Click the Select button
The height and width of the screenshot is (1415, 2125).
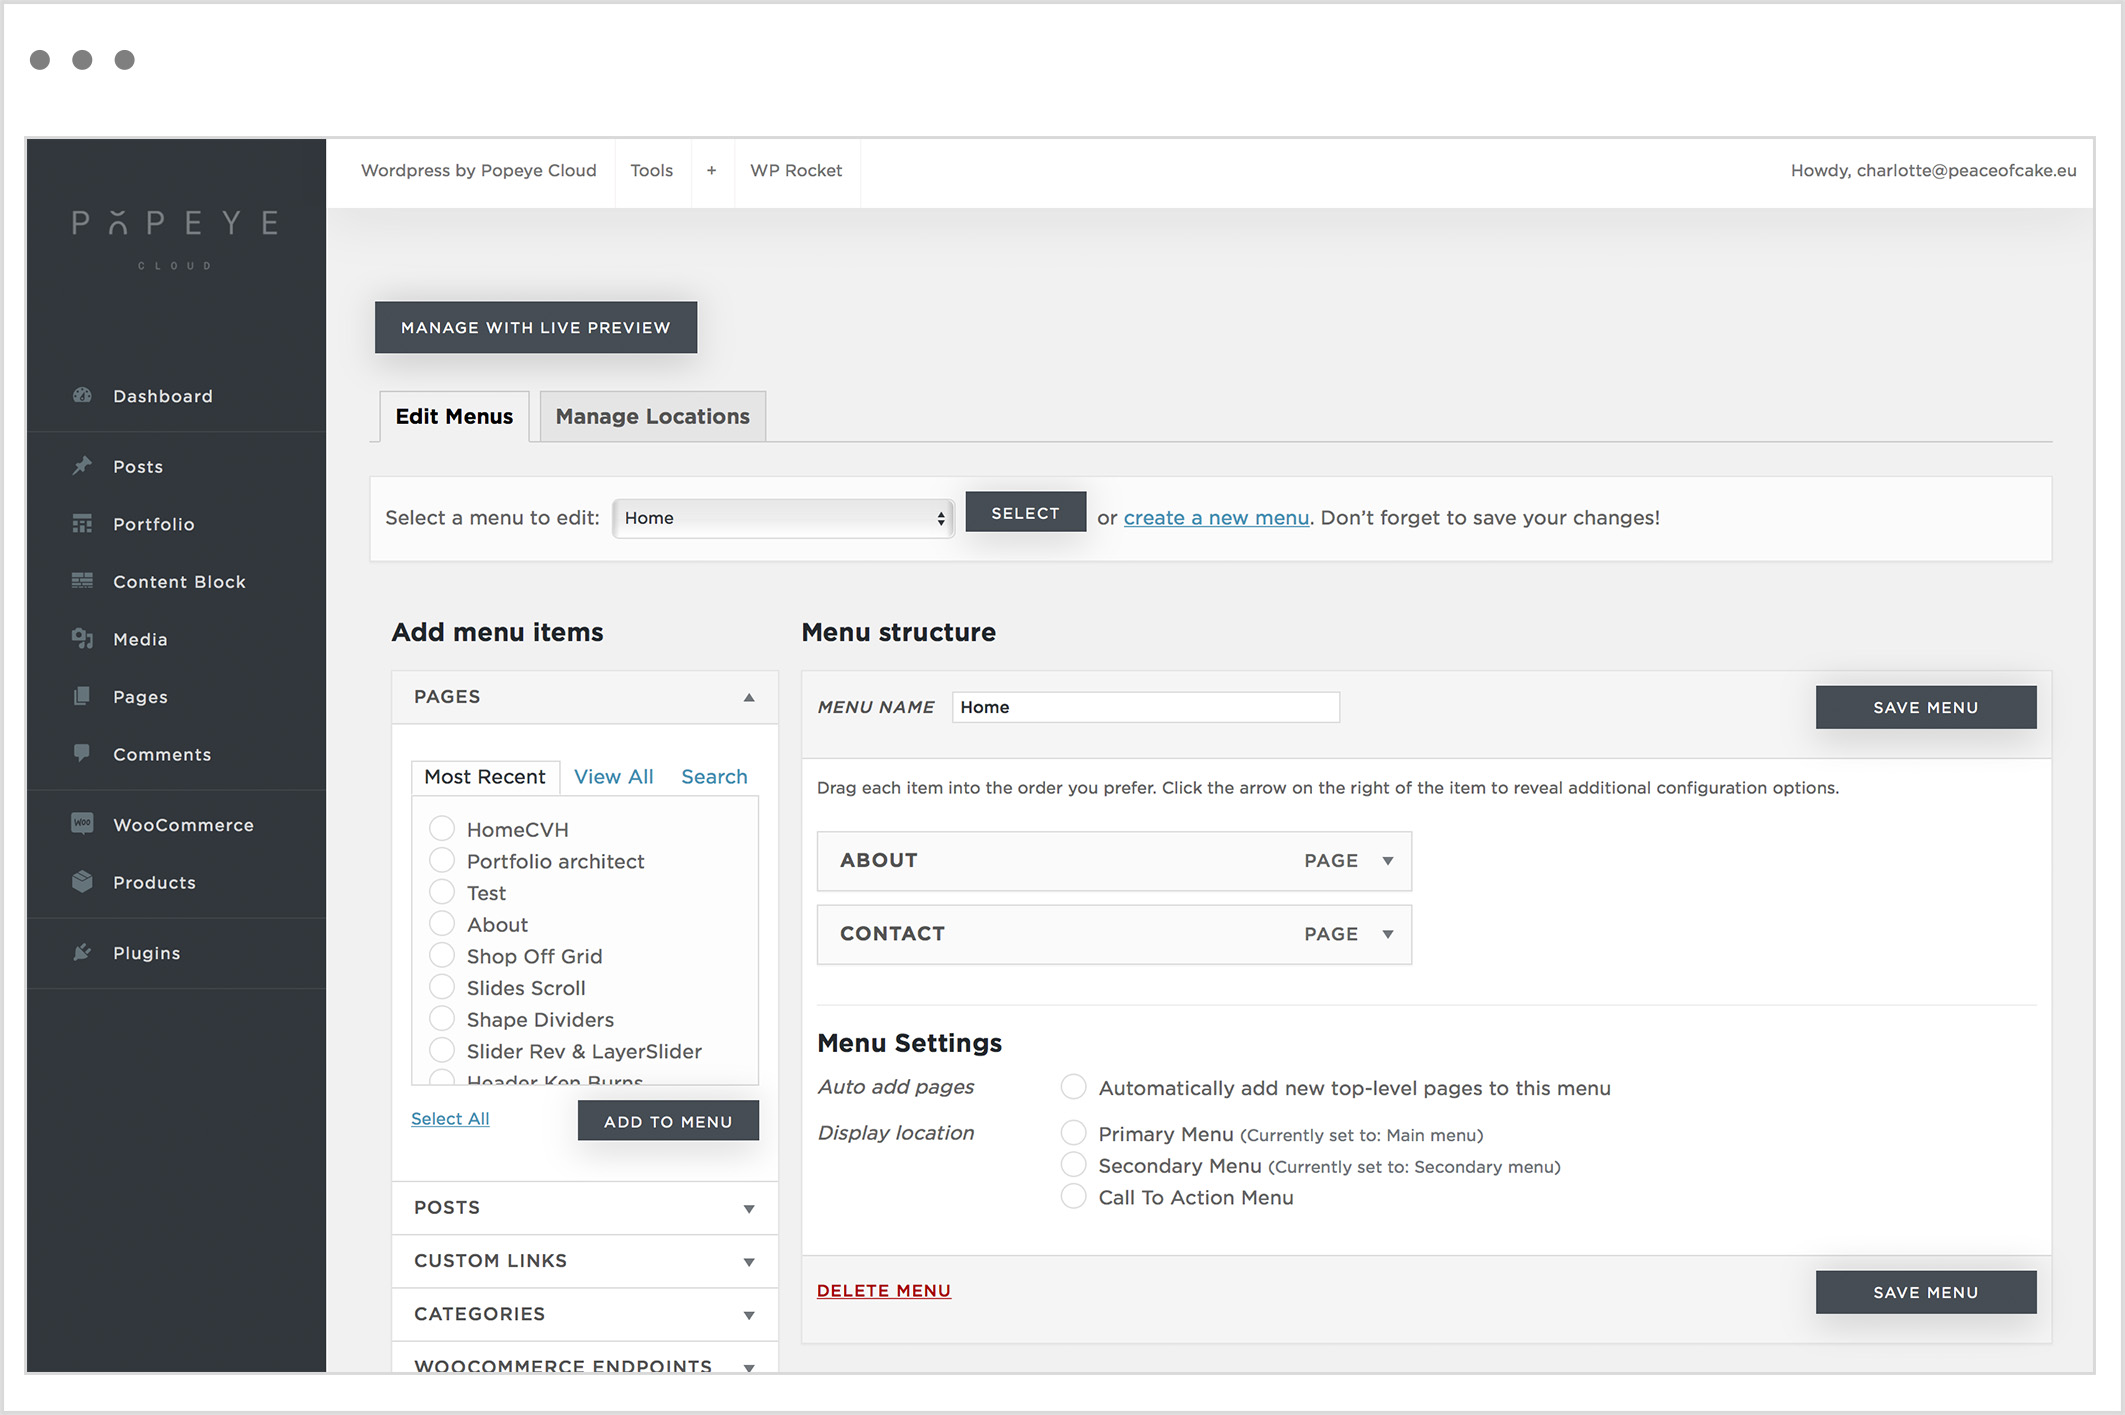1025,512
